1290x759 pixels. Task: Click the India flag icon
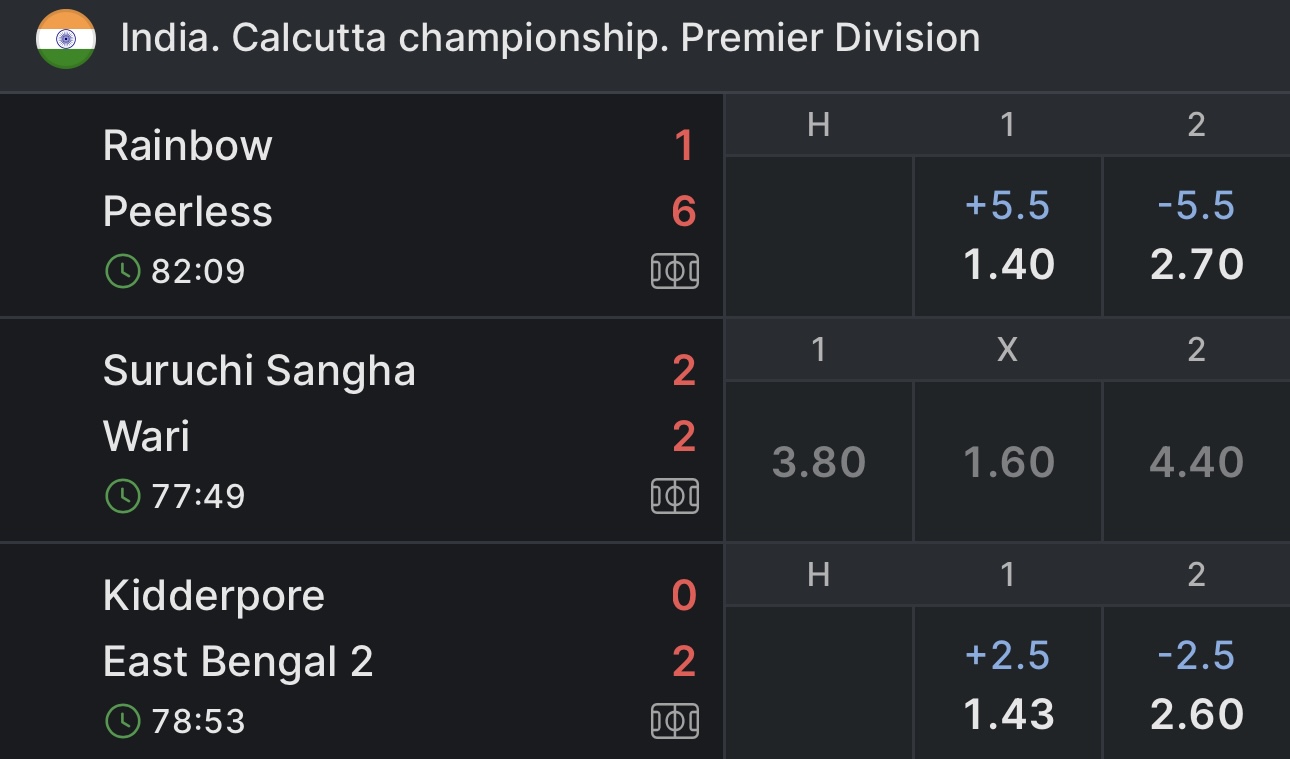coord(66,39)
